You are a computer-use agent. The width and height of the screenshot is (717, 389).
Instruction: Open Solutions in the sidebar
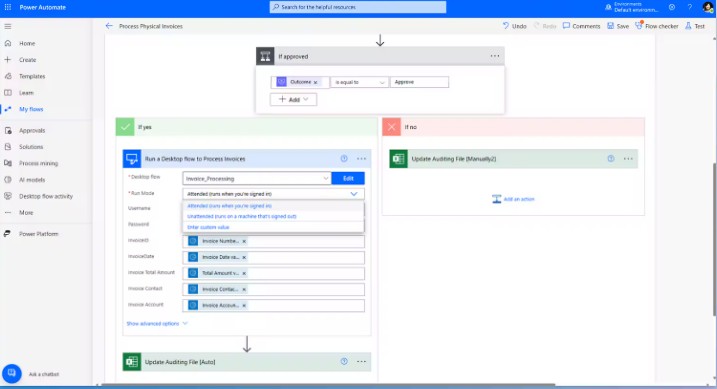pos(31,147)
